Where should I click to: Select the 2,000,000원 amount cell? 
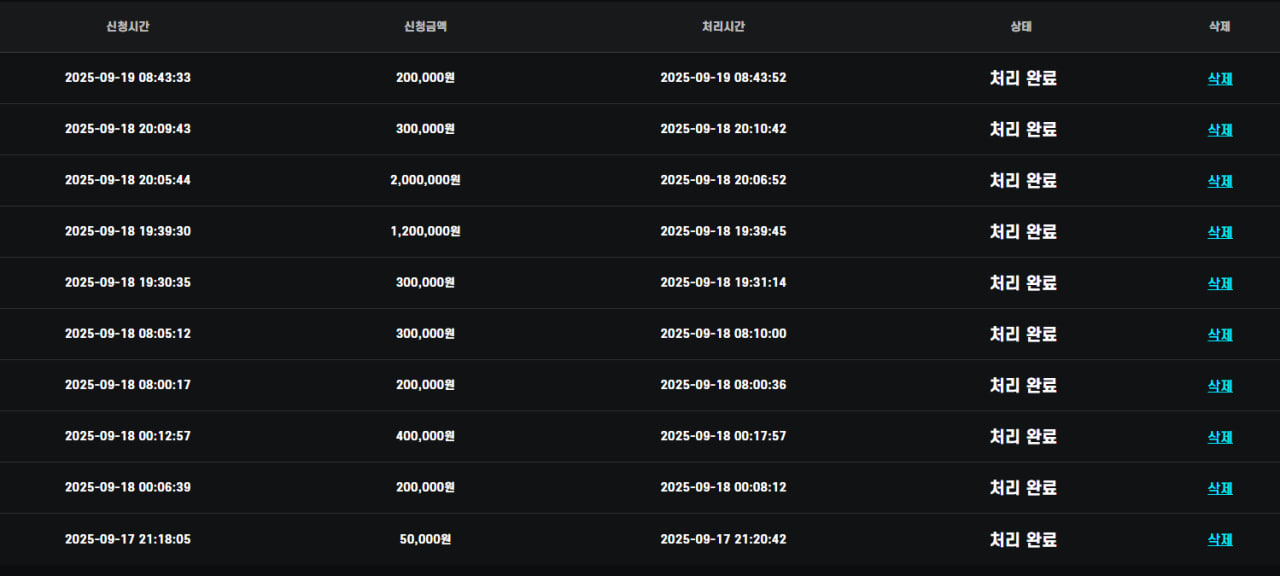(425, 180)
